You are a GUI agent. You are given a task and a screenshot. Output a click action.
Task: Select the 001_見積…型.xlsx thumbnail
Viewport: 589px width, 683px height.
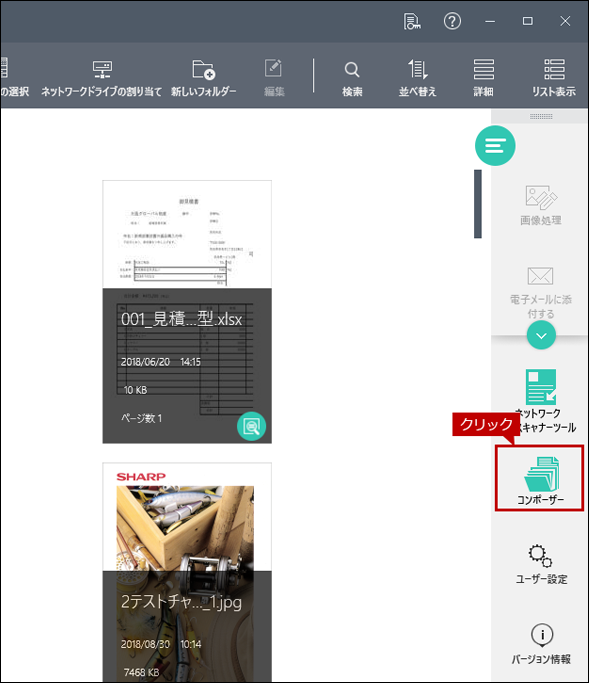click(187, 311)
